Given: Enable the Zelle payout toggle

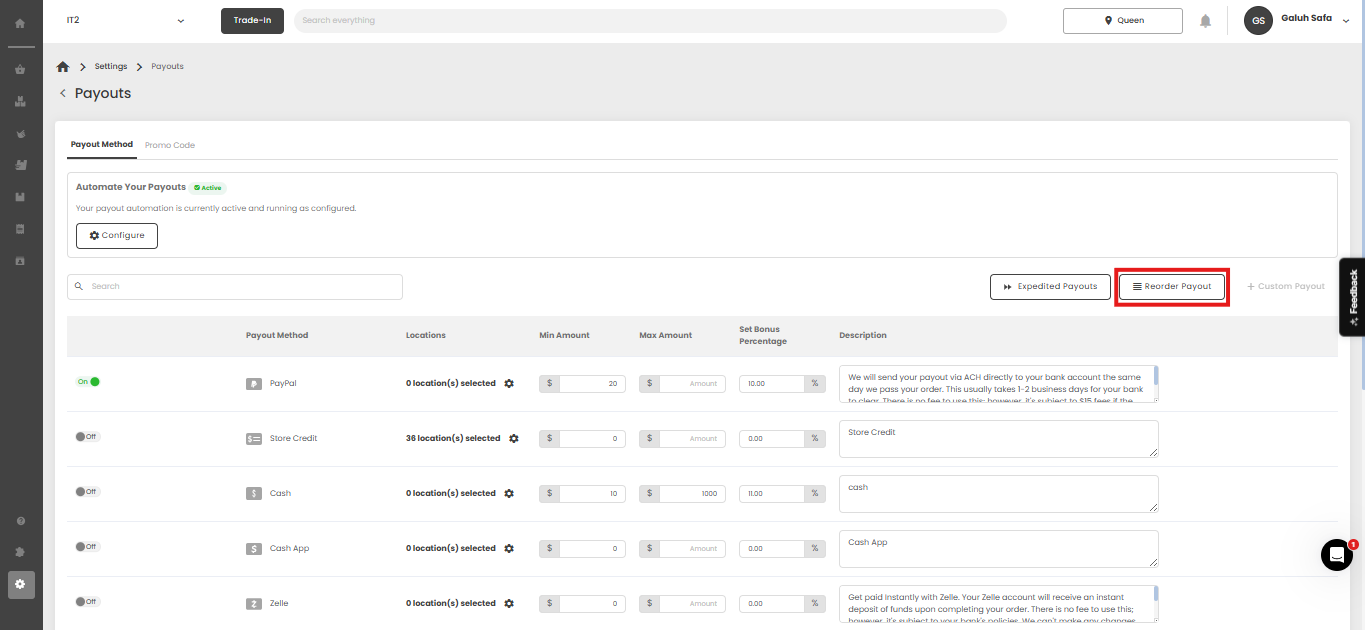Looking at the screenshot, I should click(x=88, y=602).
